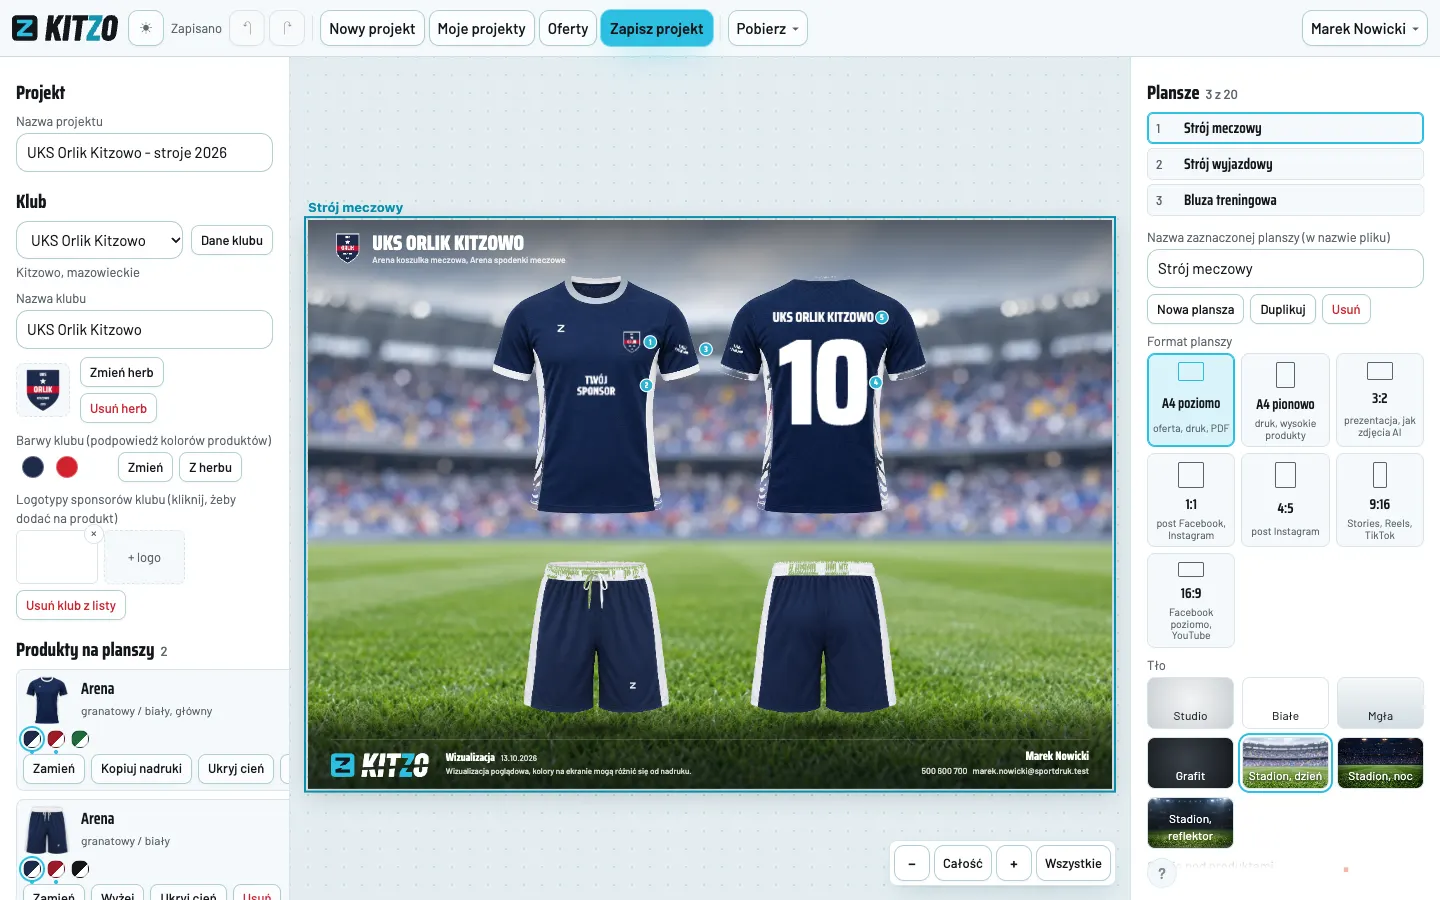Click the undo arrow icon
Viewport: 1440px width, 900px height.
(247, 28)
